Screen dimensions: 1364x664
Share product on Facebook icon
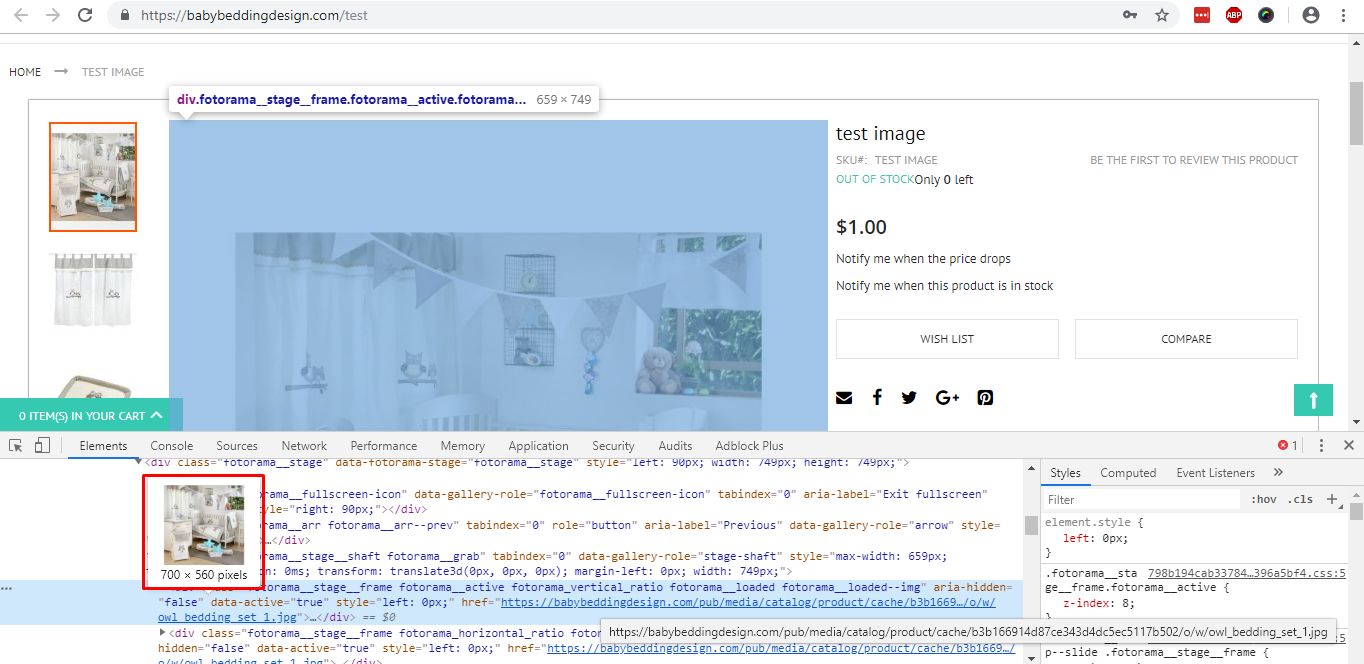877,398
